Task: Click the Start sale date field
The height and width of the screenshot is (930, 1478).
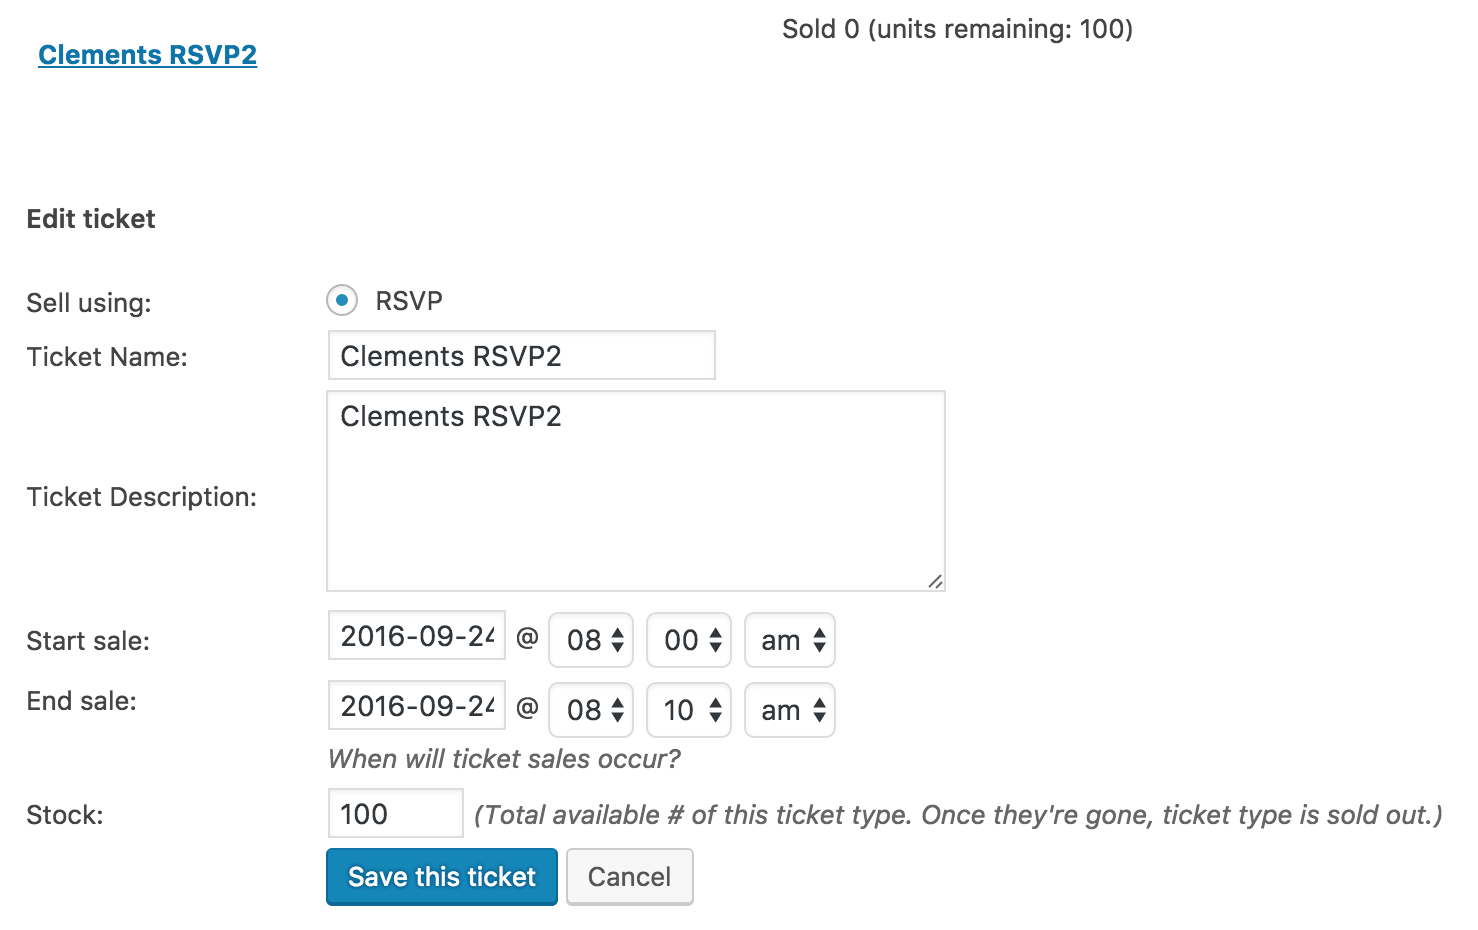Action: [x=417, y=636]
